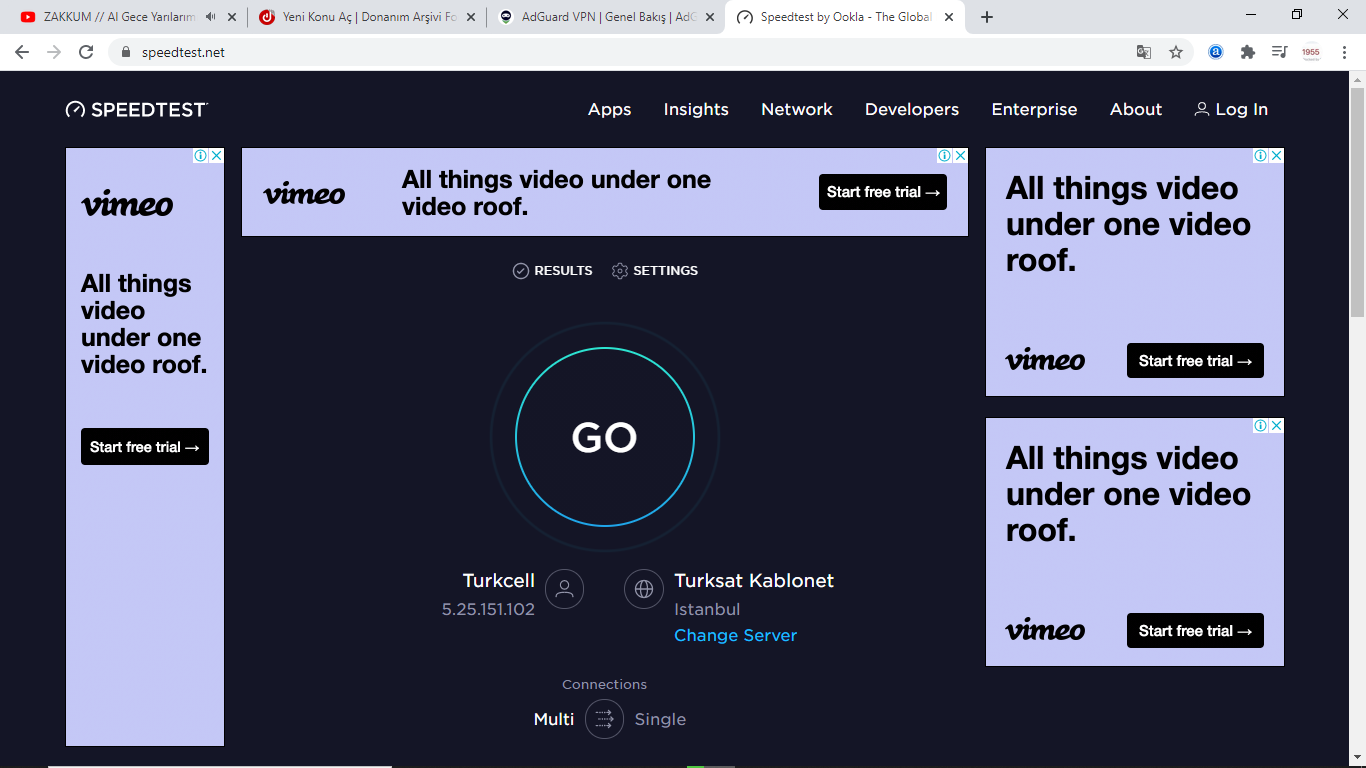
Task: Open the Extensions puzzle menu
Action: (x=1248, y=52)
